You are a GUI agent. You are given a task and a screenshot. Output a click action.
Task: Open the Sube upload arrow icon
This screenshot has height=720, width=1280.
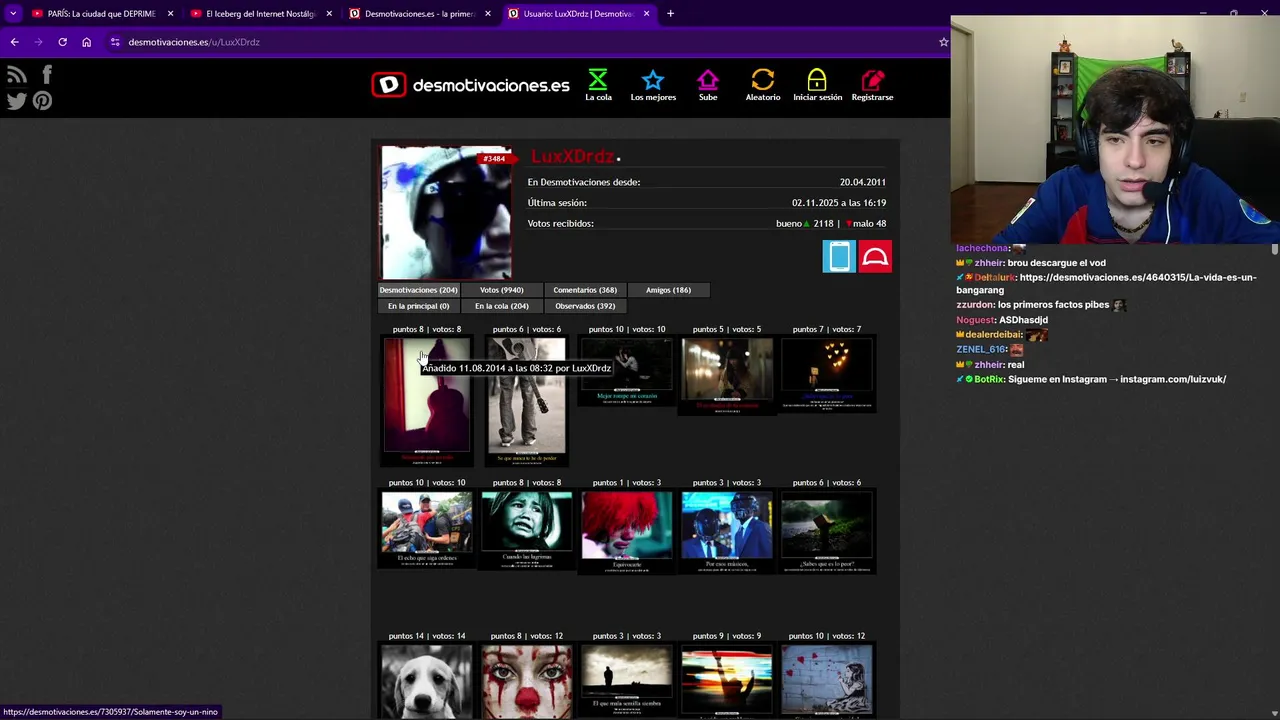coord(708,85)
